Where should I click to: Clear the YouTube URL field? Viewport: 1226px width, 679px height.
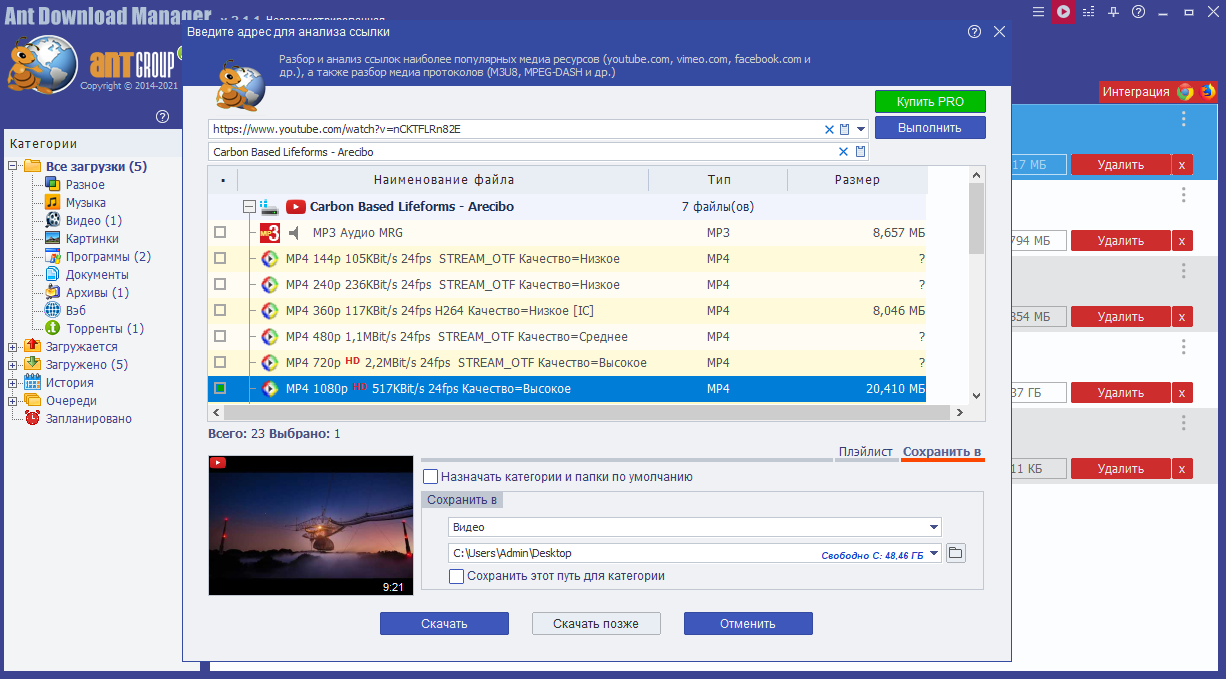click(x=829, y=129)
